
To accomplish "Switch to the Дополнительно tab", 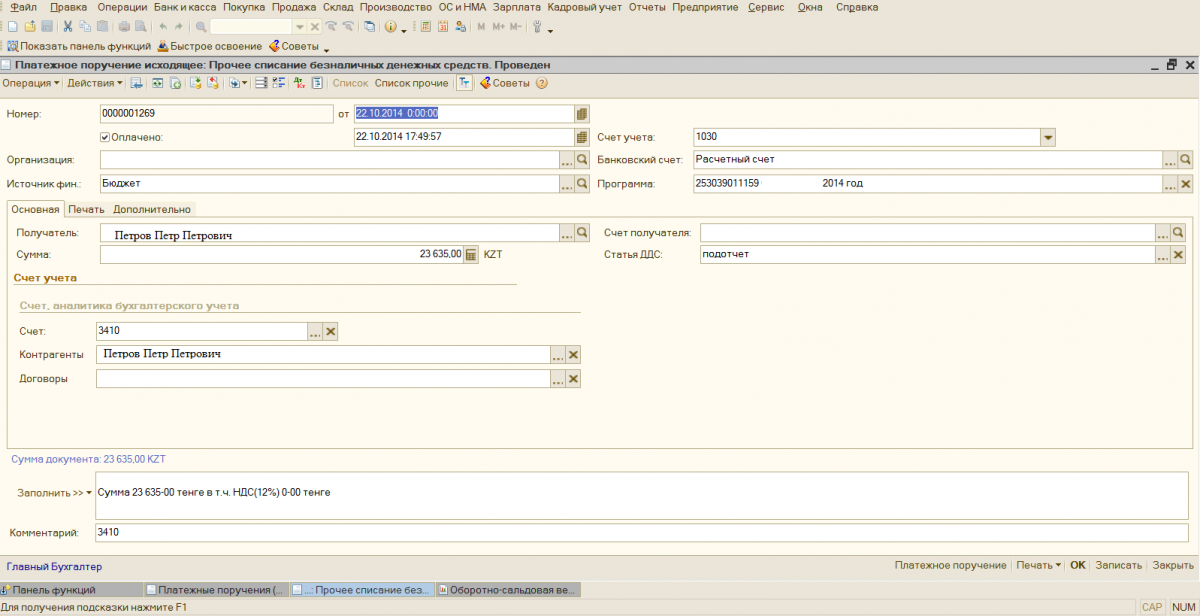I will [x=151, y=209].
